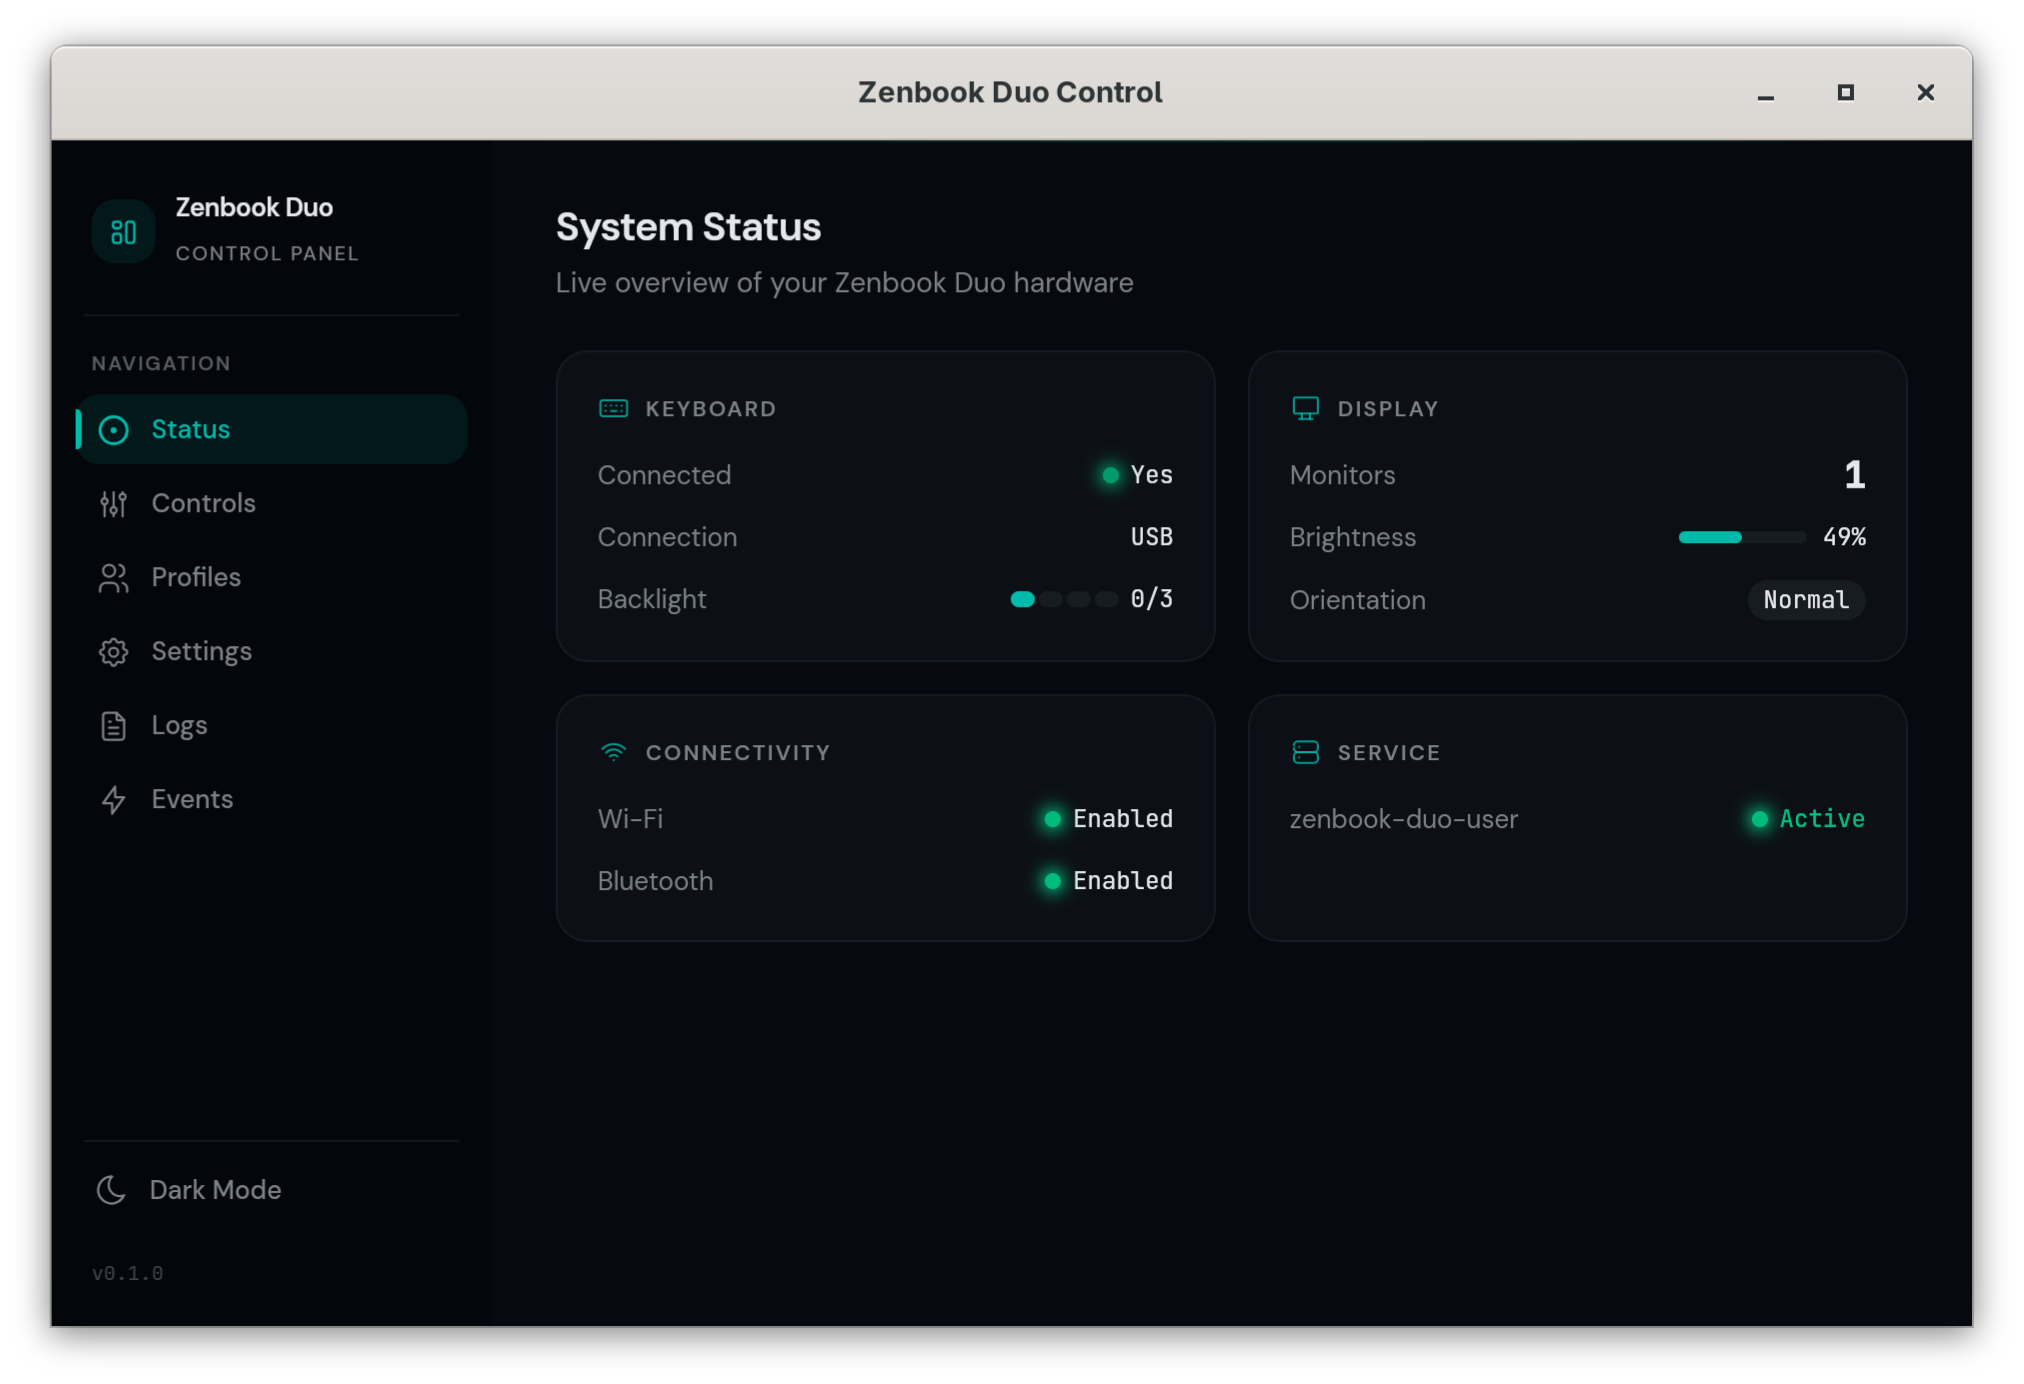This screenshot has height=1384, width=2024.
Task: Go to the Controls section
Action: pyautogui.click(x=272, y=504)
